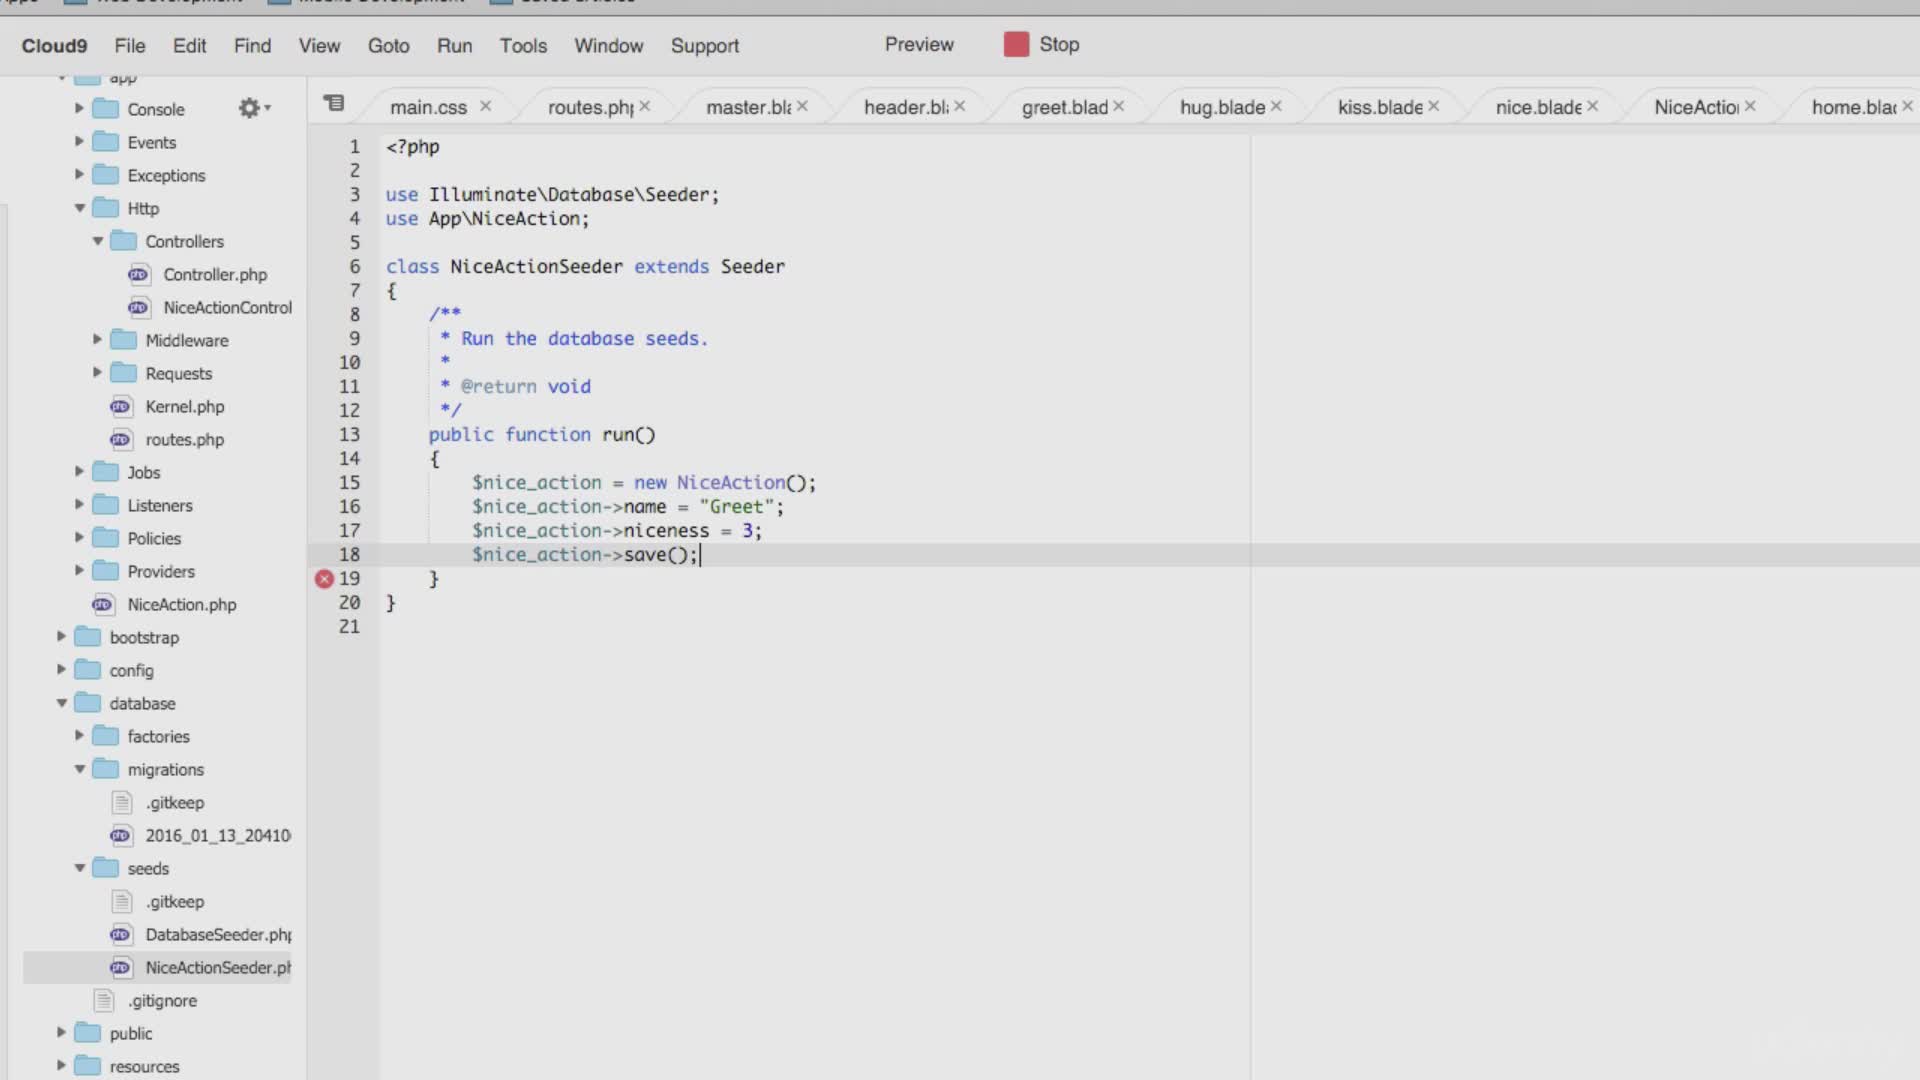Expand the Console folder arrow
Image resolution: width=1920 pixels, height=1080 pixels.
pyautogui.click(x=79, y=108)
